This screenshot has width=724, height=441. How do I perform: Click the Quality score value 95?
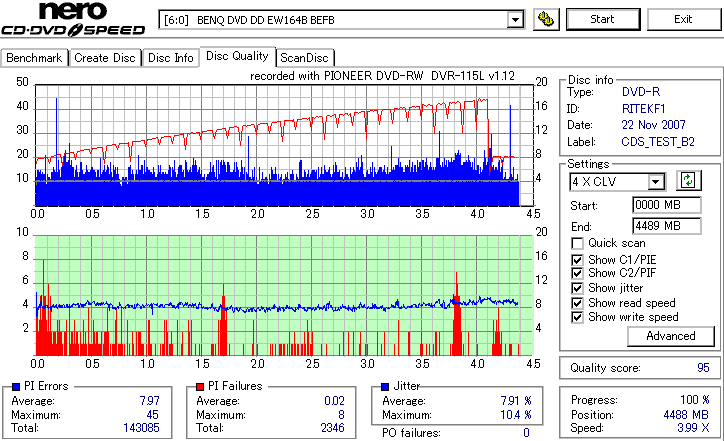coord(703,368)
